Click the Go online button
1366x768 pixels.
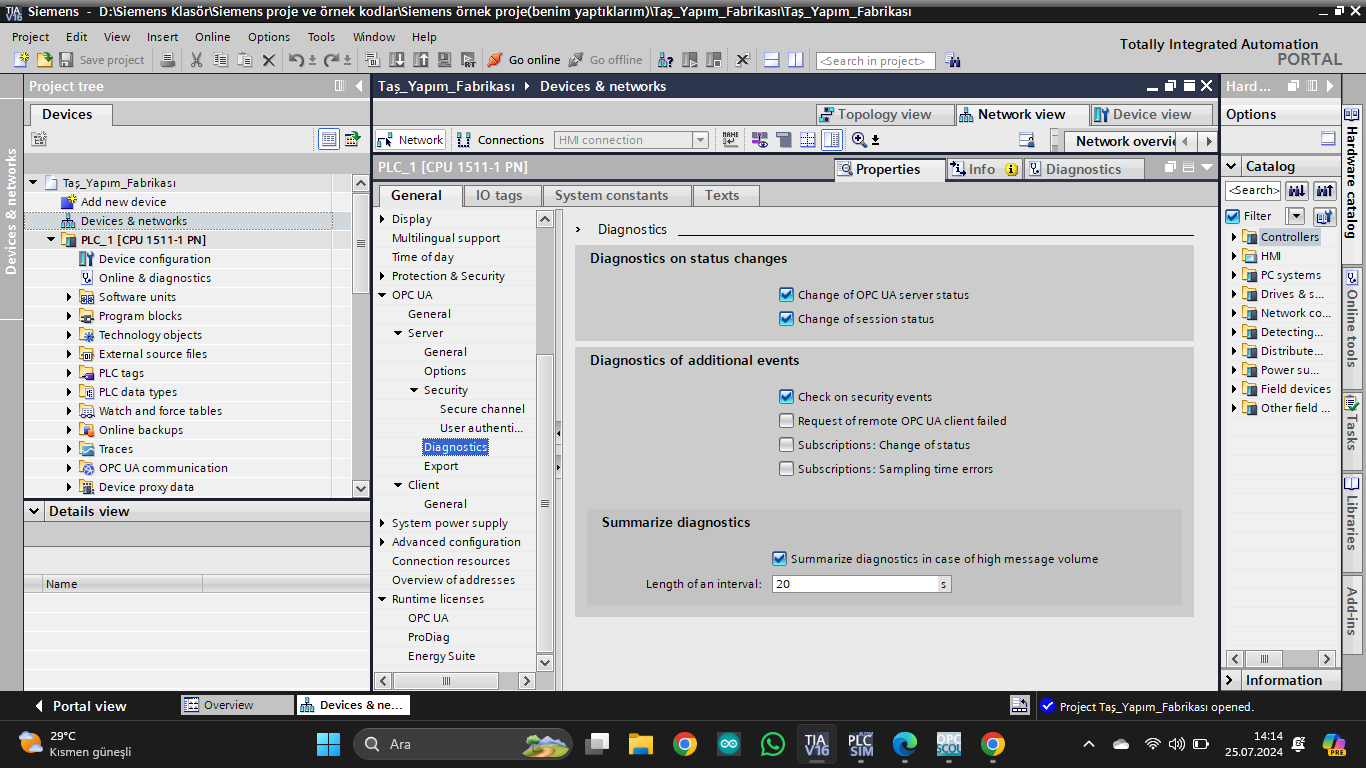[524, 60]
